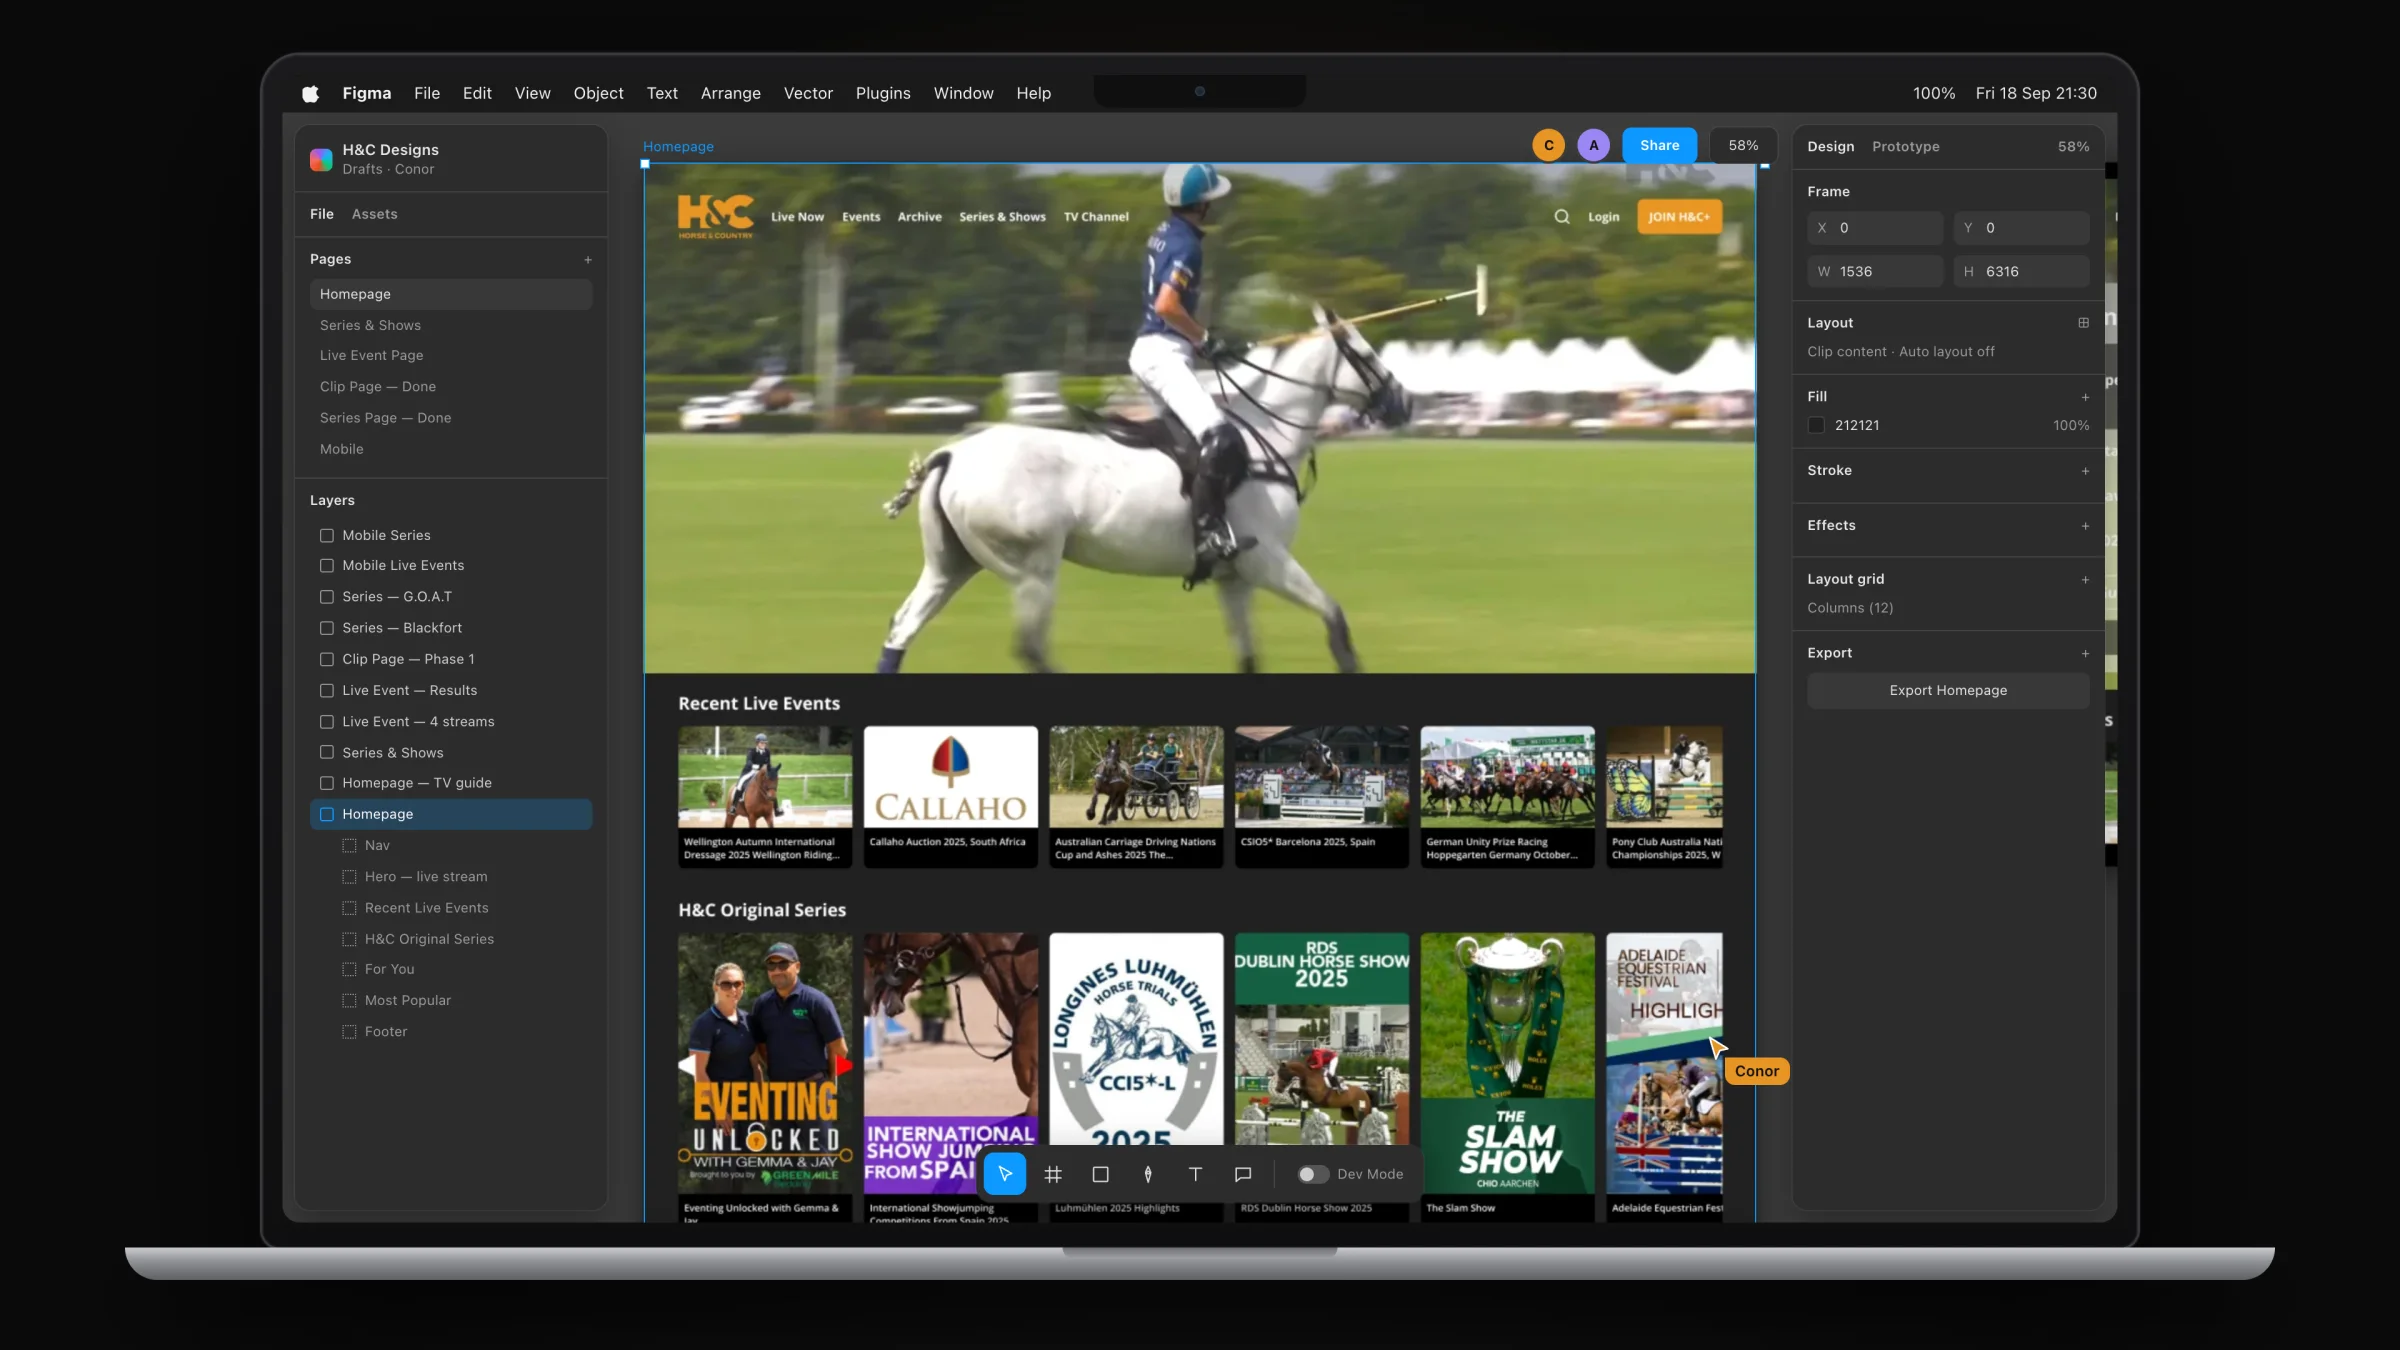Select the Move tool in bottom toolbar
The width and height of the screenshot is (2400, 1350).
1004,1174
